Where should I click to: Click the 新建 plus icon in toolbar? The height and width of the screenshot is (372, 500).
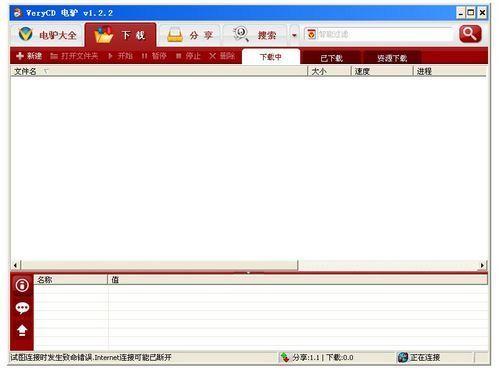click(x=20, y=56)
